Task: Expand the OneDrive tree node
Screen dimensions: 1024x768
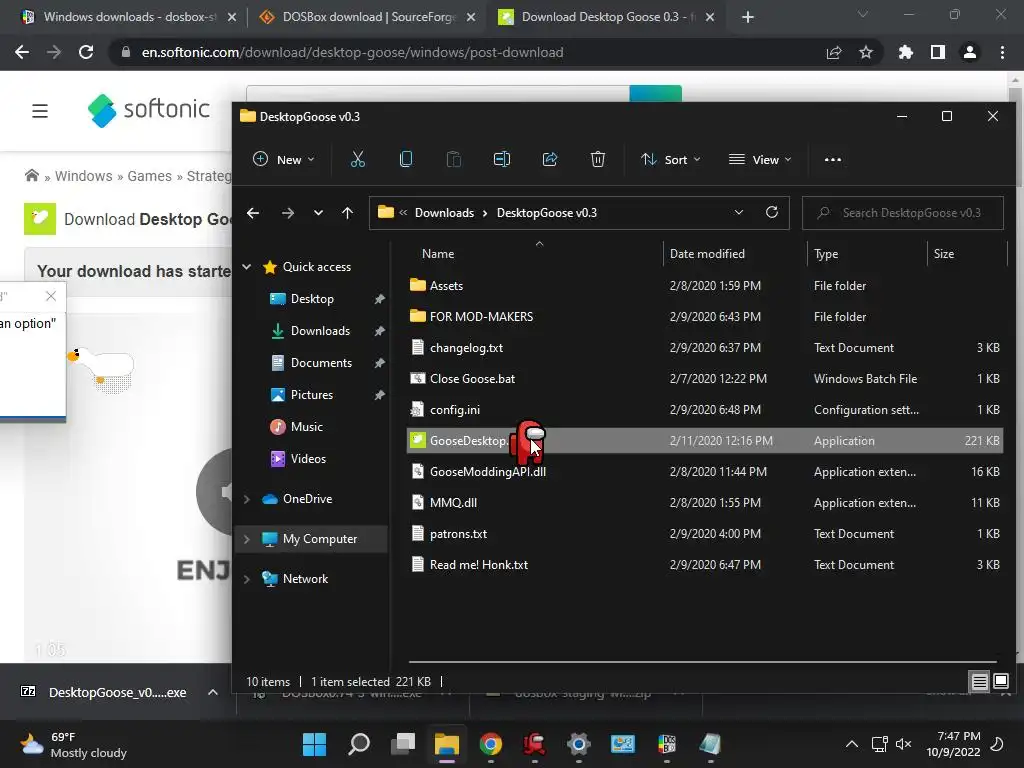Action: coord(247,499)
